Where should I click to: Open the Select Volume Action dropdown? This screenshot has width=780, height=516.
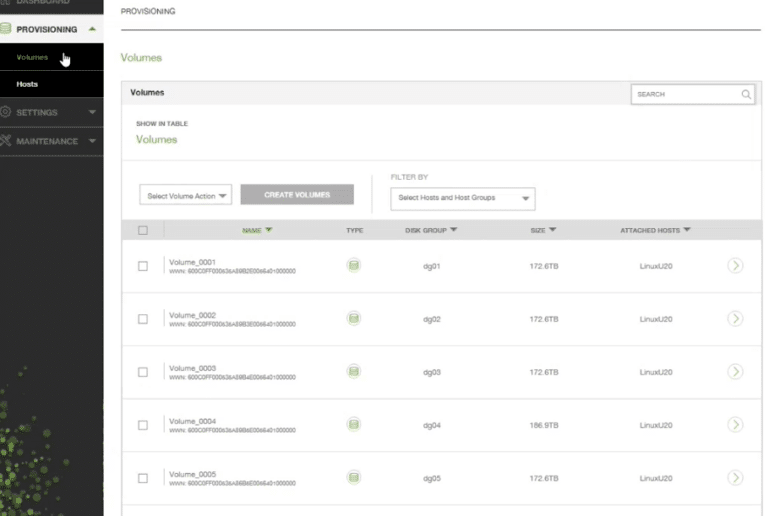(x=186, y=196)
